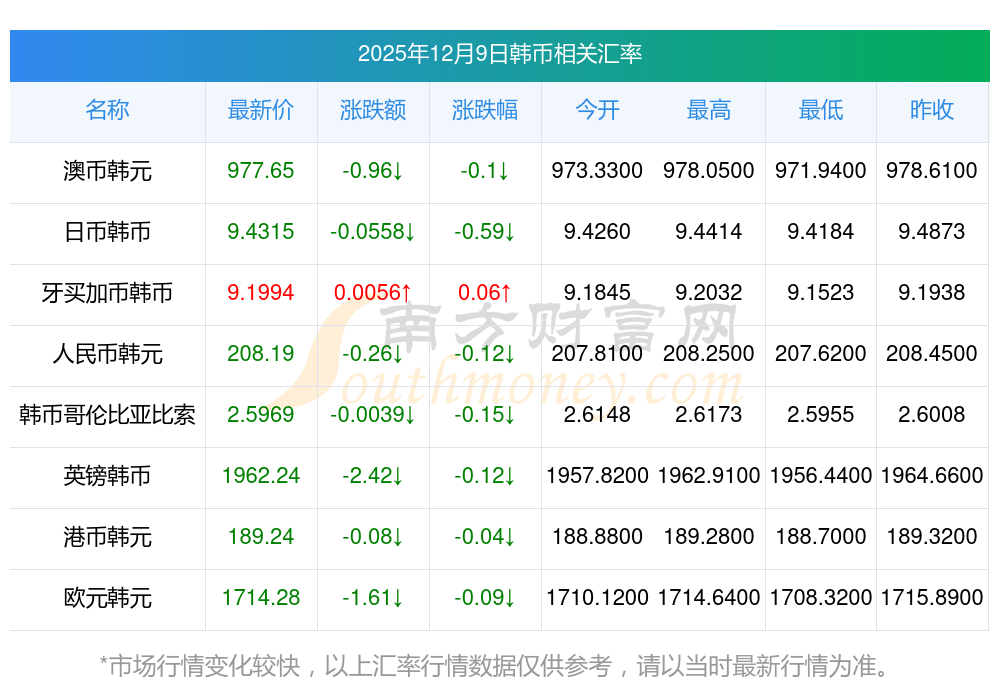The width and height of the screenshot is (1000, 697).
Task: Click the 涨跌幅 column header
Action: coord(485,110)
